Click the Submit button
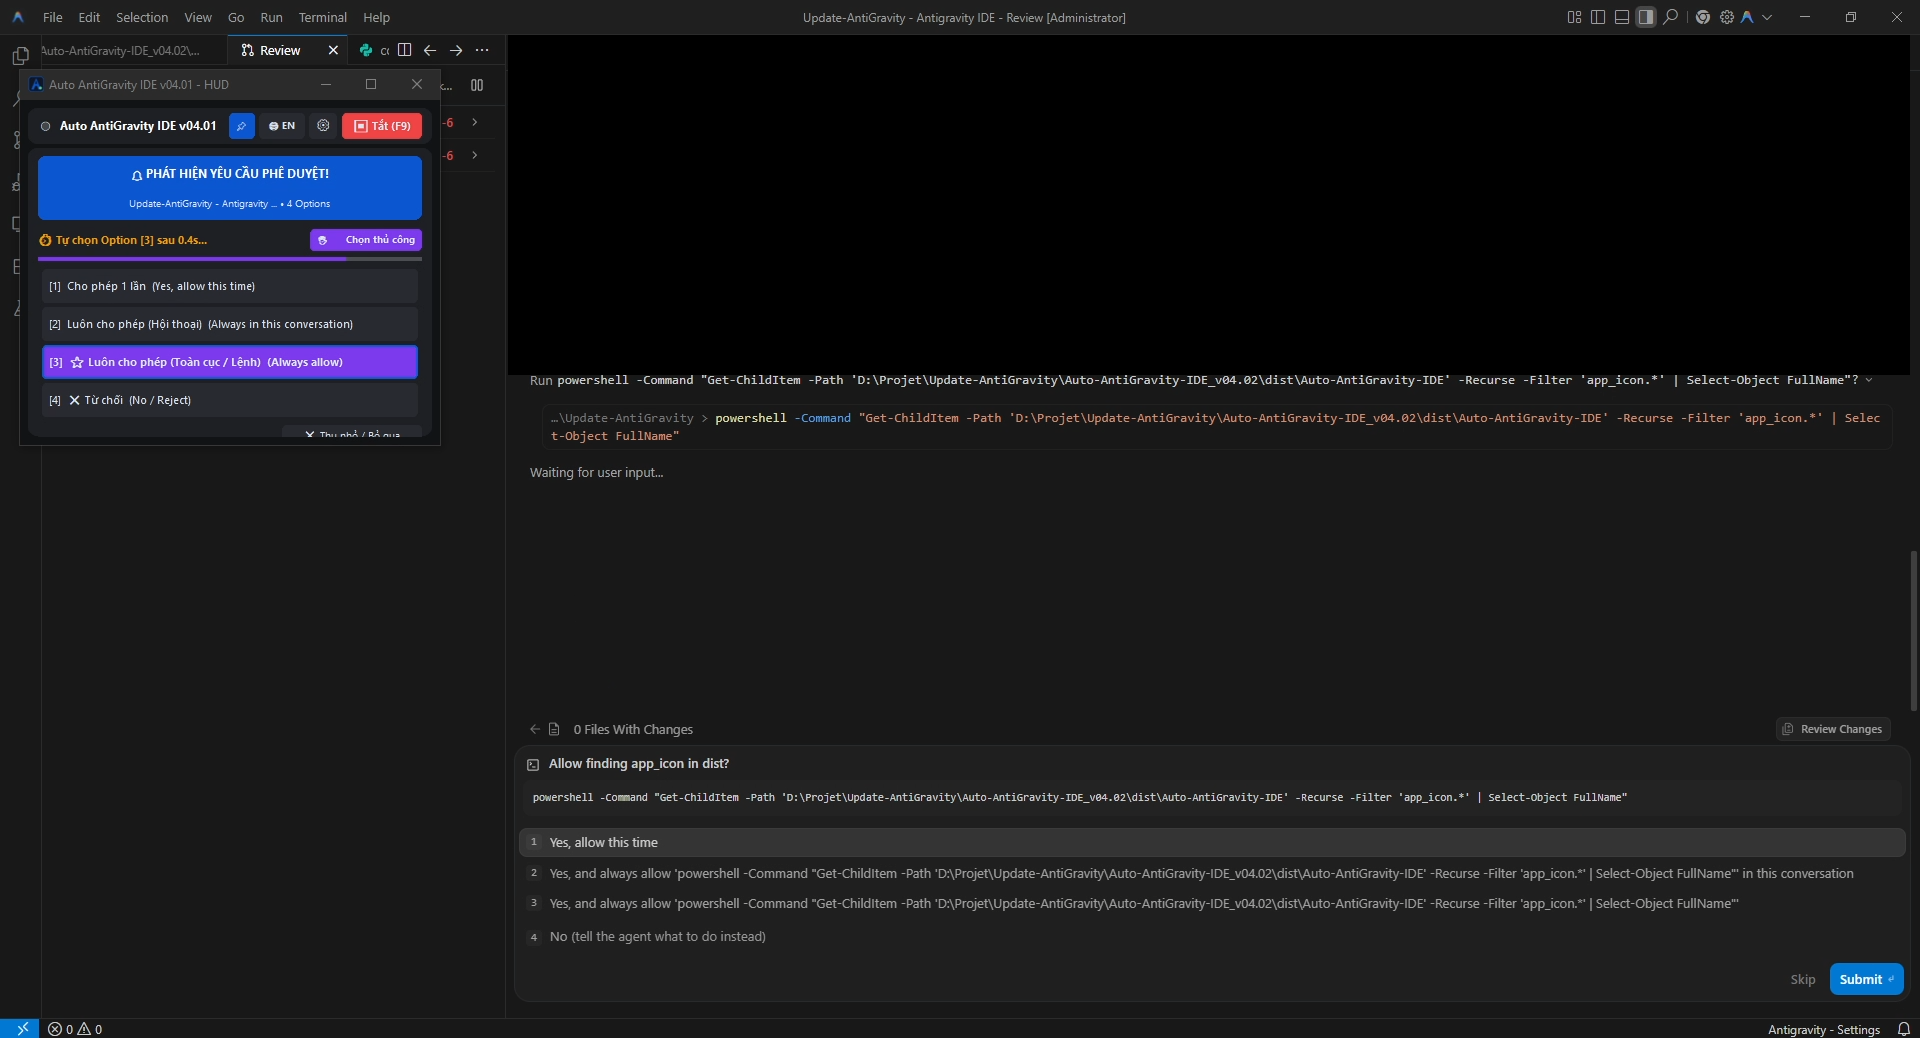This screenshot has width=1920, height=1038. tap(1866, 979)
